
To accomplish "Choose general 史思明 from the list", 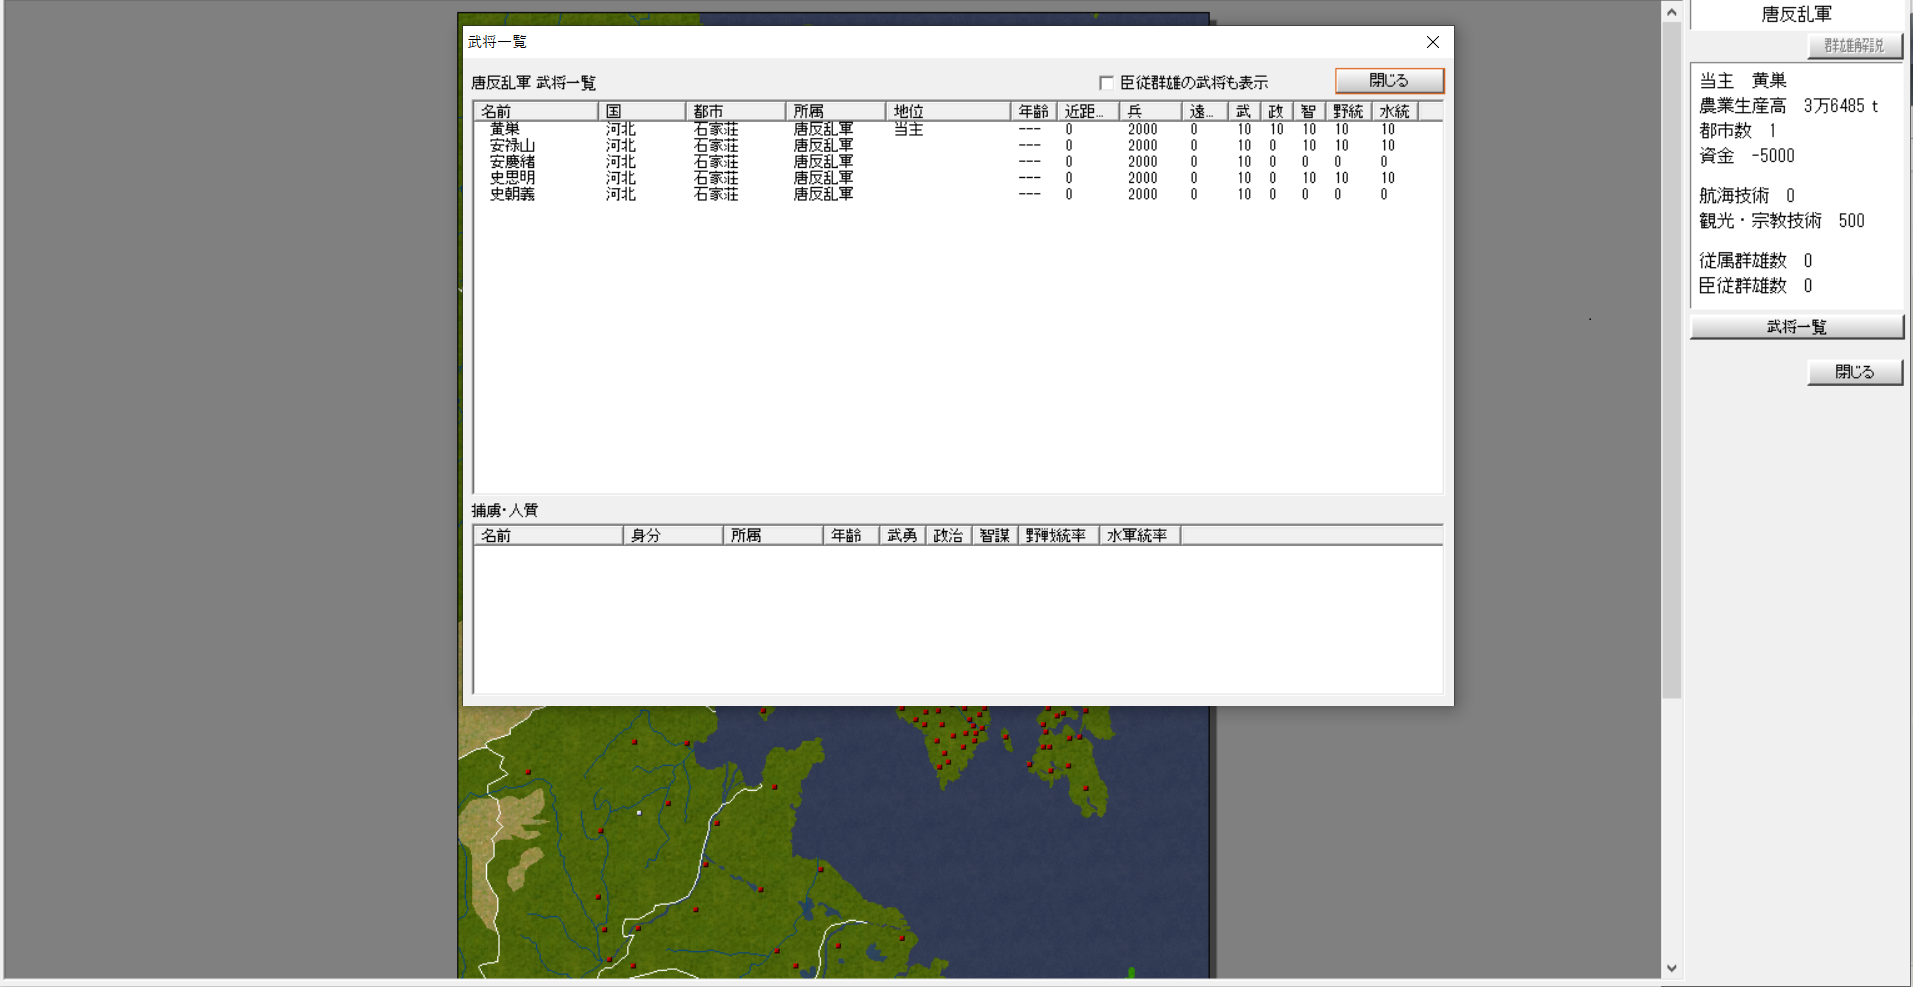I will [x=512, y=178].
